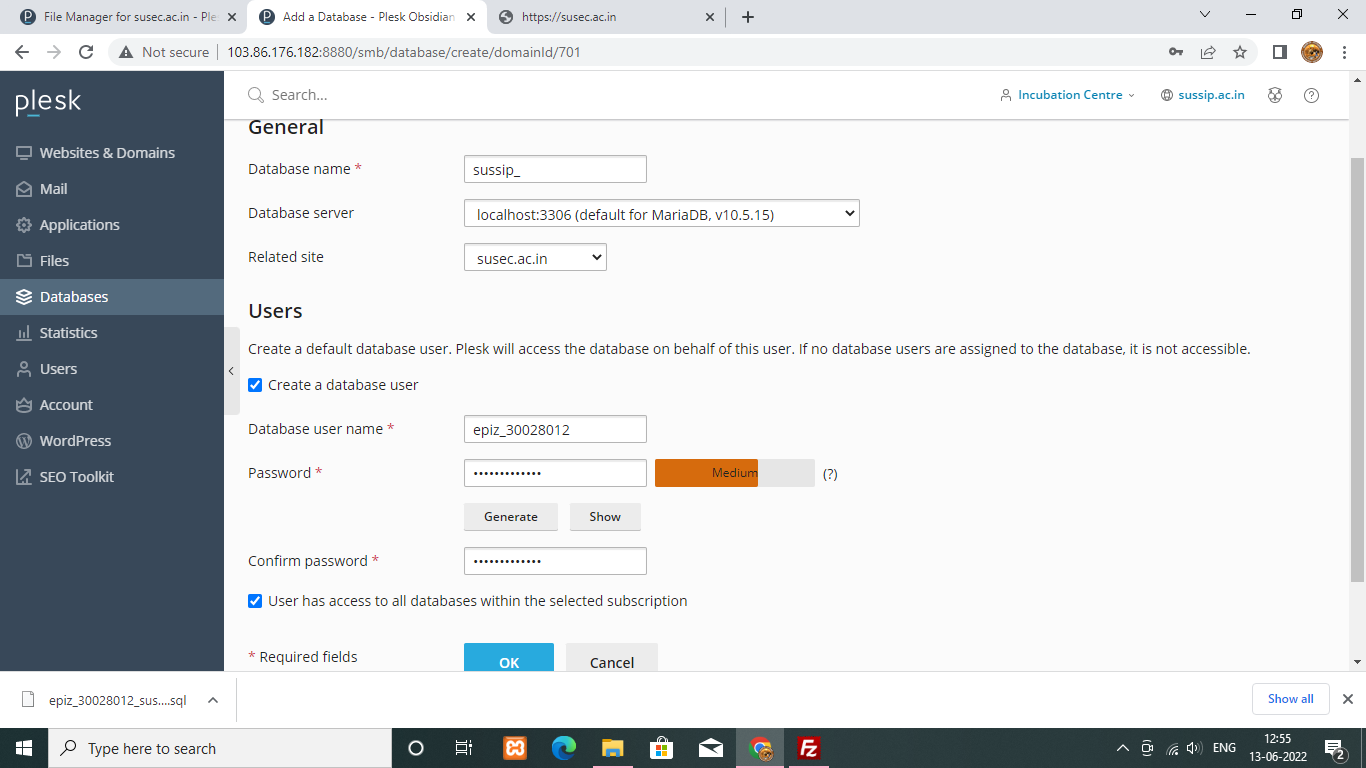The height and width of the screenshot is (768, 1366).
Task: Launch XAMPP from the taskbar
Action: (x=515, y=748)
